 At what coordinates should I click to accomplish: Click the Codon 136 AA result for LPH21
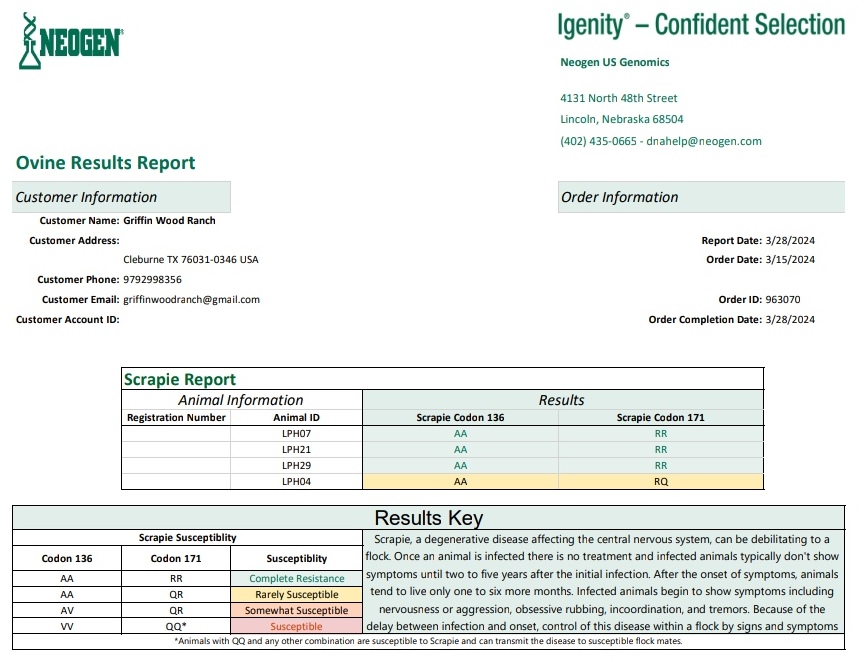pos(461,450)
